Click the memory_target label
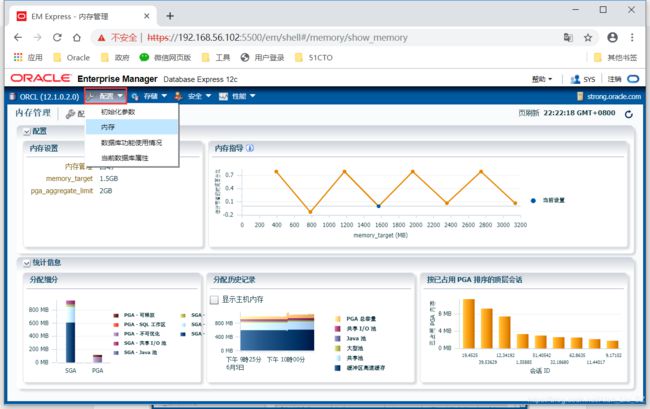 [x=69, y=179]
